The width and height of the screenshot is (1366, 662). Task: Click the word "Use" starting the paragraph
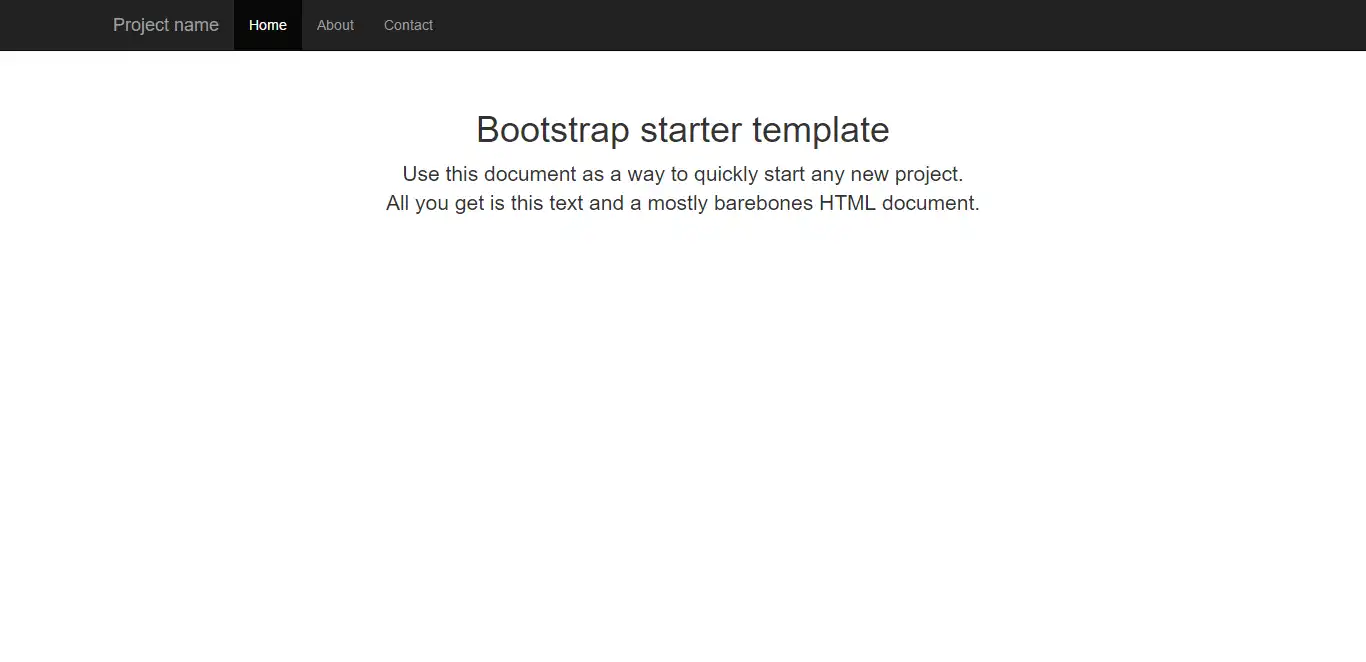point(421,174)
